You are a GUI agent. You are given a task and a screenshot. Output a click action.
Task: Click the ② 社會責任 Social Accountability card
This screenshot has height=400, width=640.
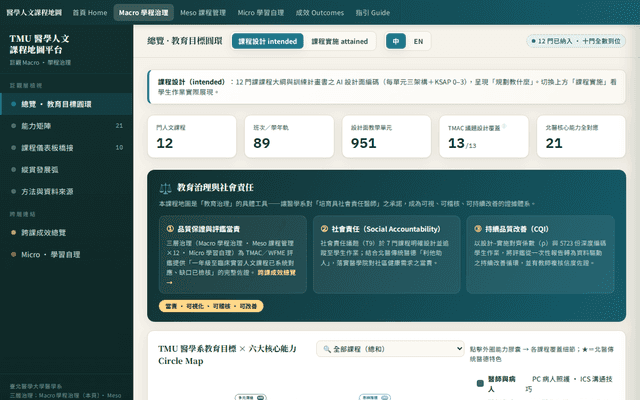click(x=387, y=254)
